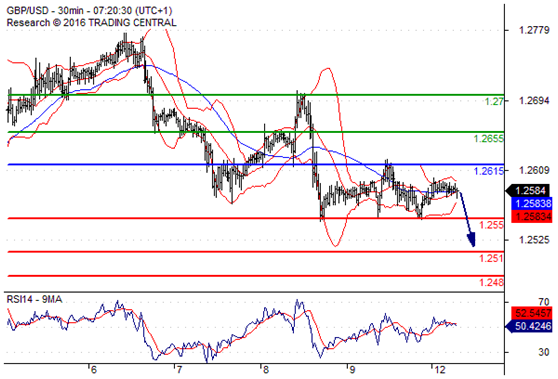Select the 1.255 red support label

point(492,225)
